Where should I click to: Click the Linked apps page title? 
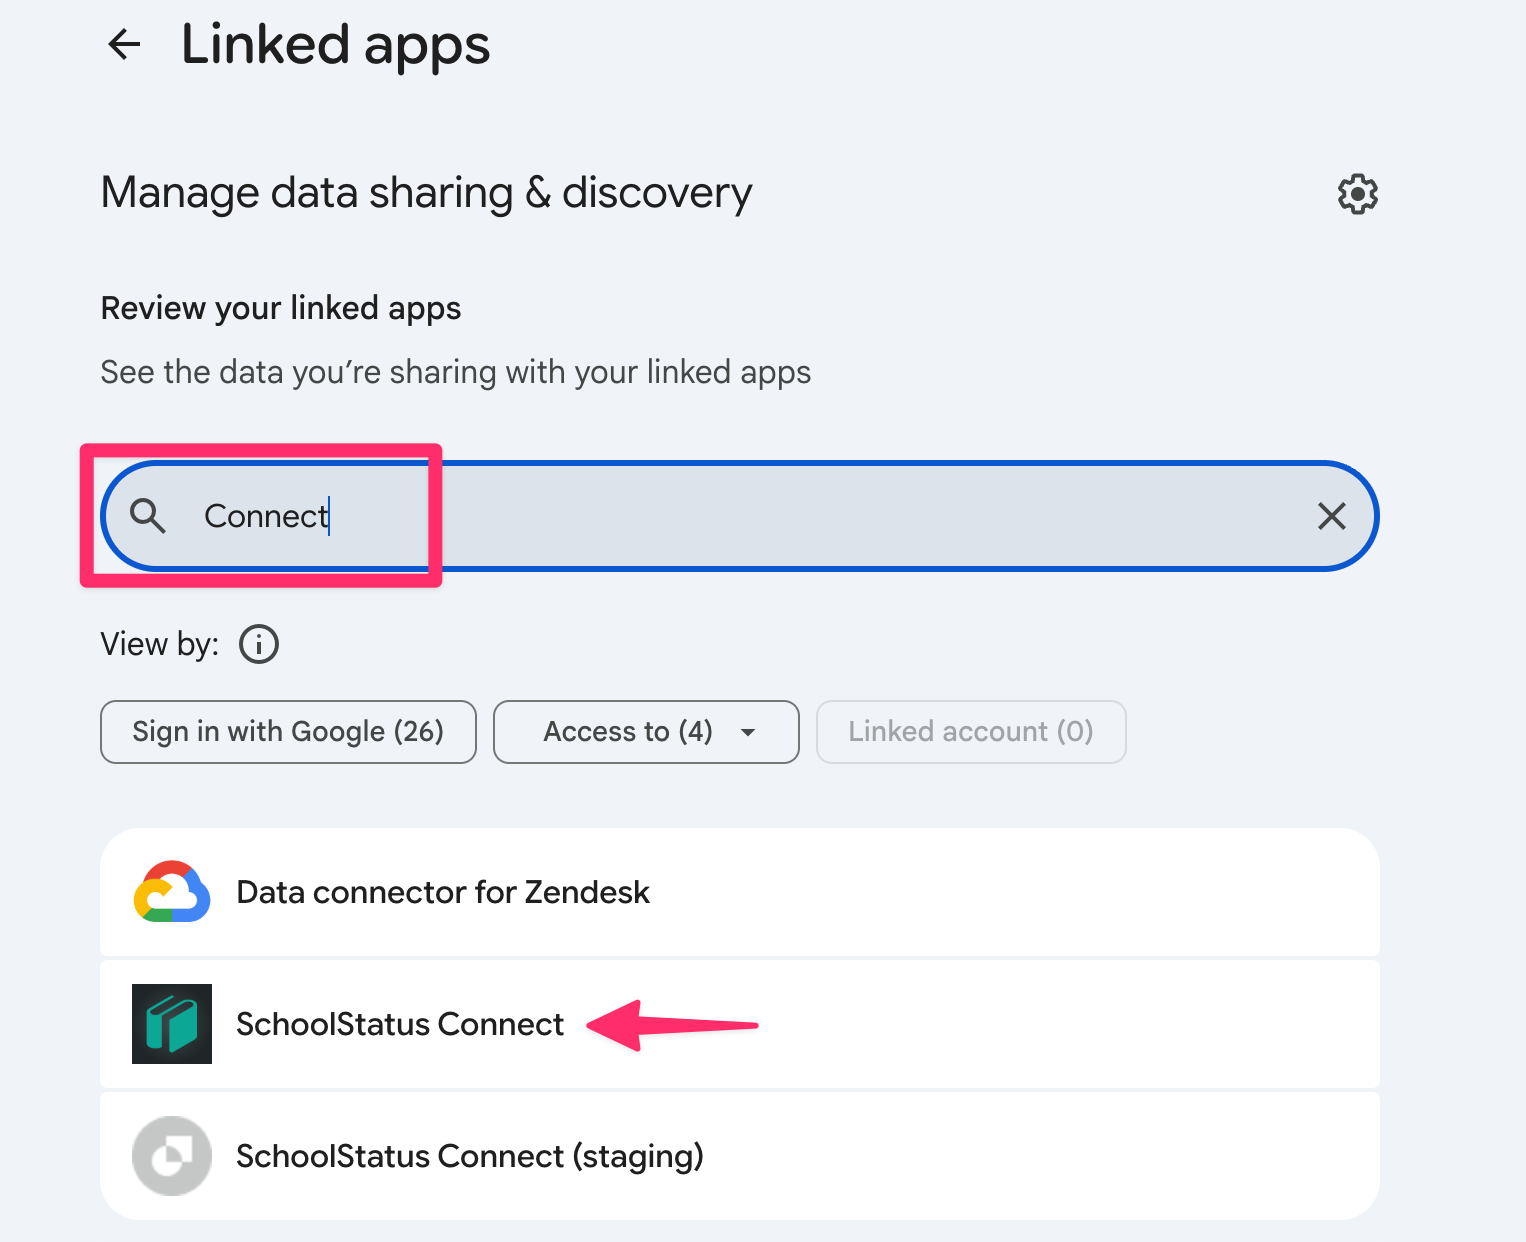coord(336,45)
